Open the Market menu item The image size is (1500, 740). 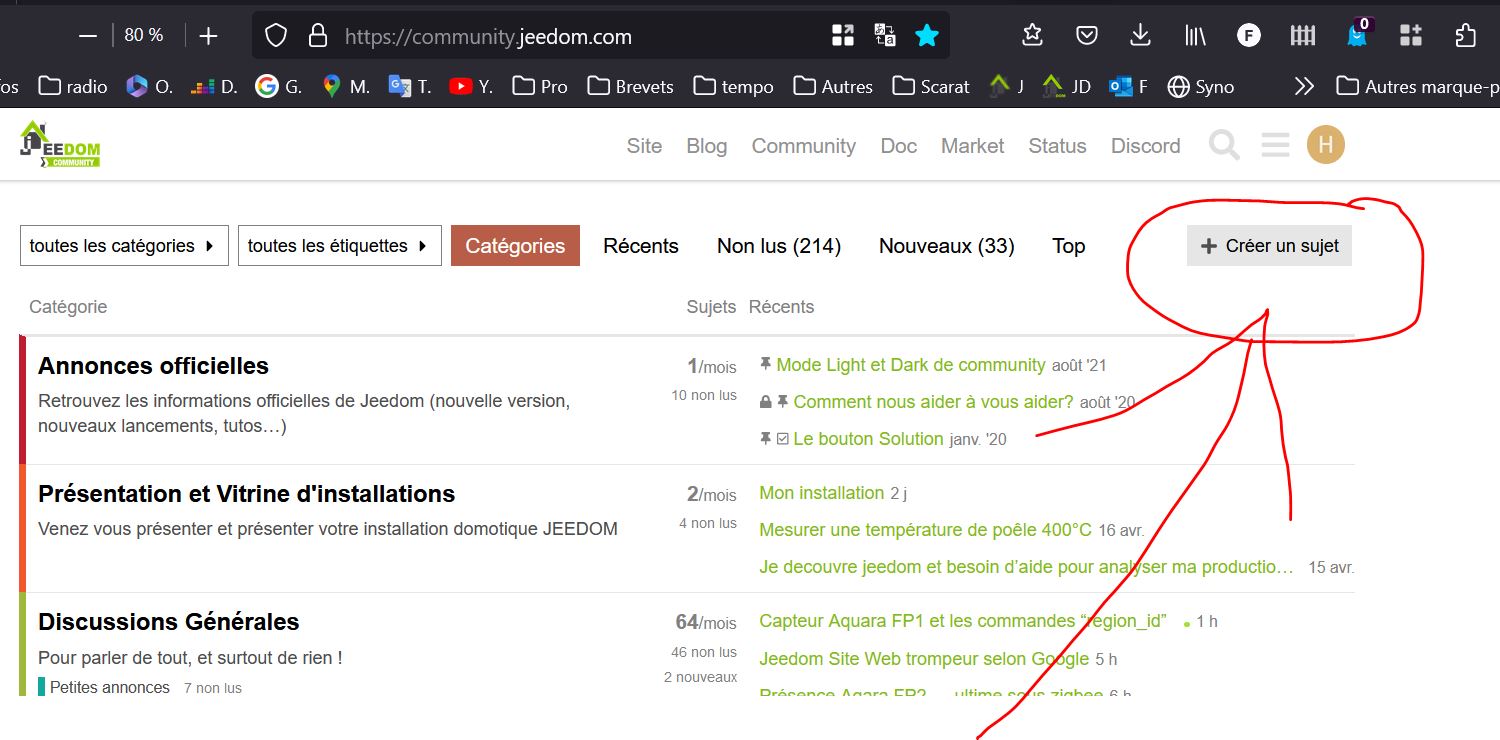[x=971, y=146]
